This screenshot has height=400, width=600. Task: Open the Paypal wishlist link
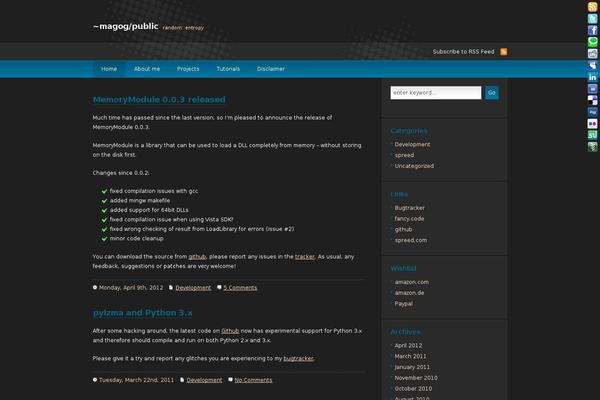click(404, 304)
